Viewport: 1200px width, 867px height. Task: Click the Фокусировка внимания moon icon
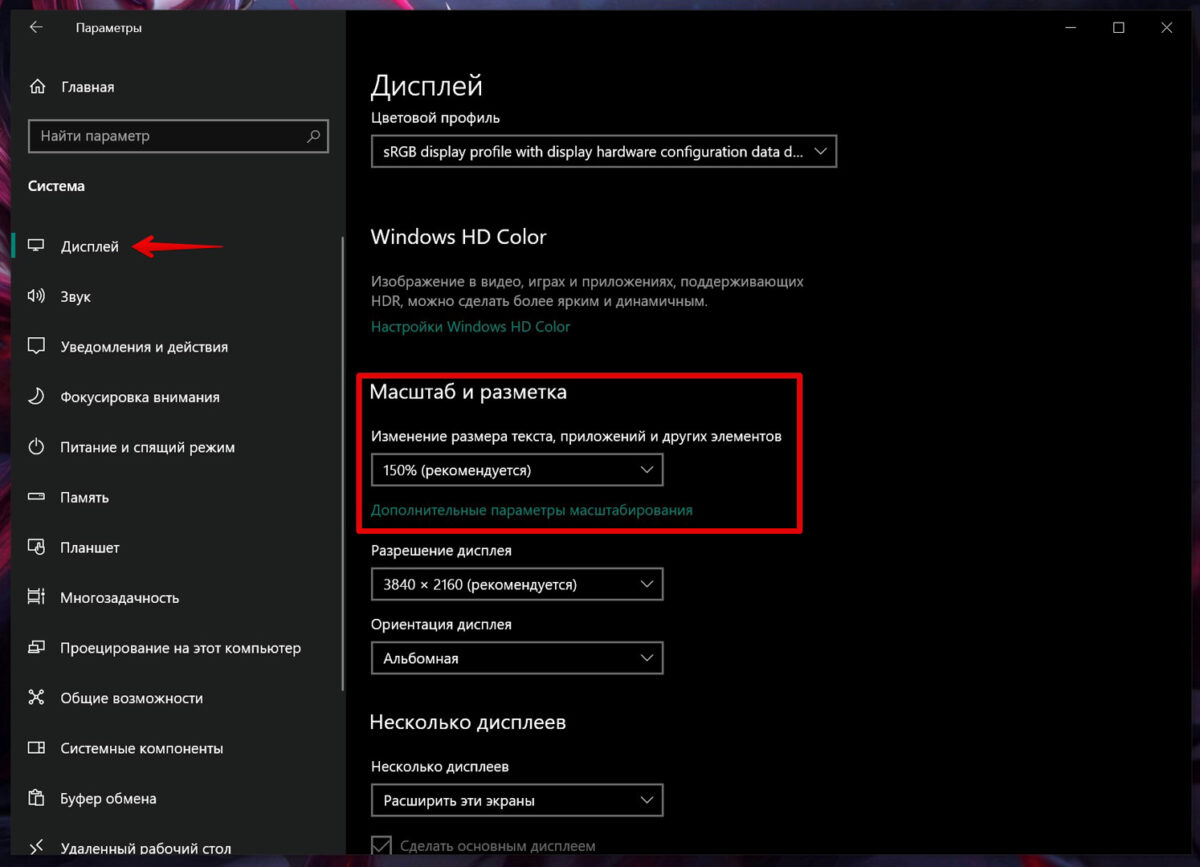coord(37,397)
